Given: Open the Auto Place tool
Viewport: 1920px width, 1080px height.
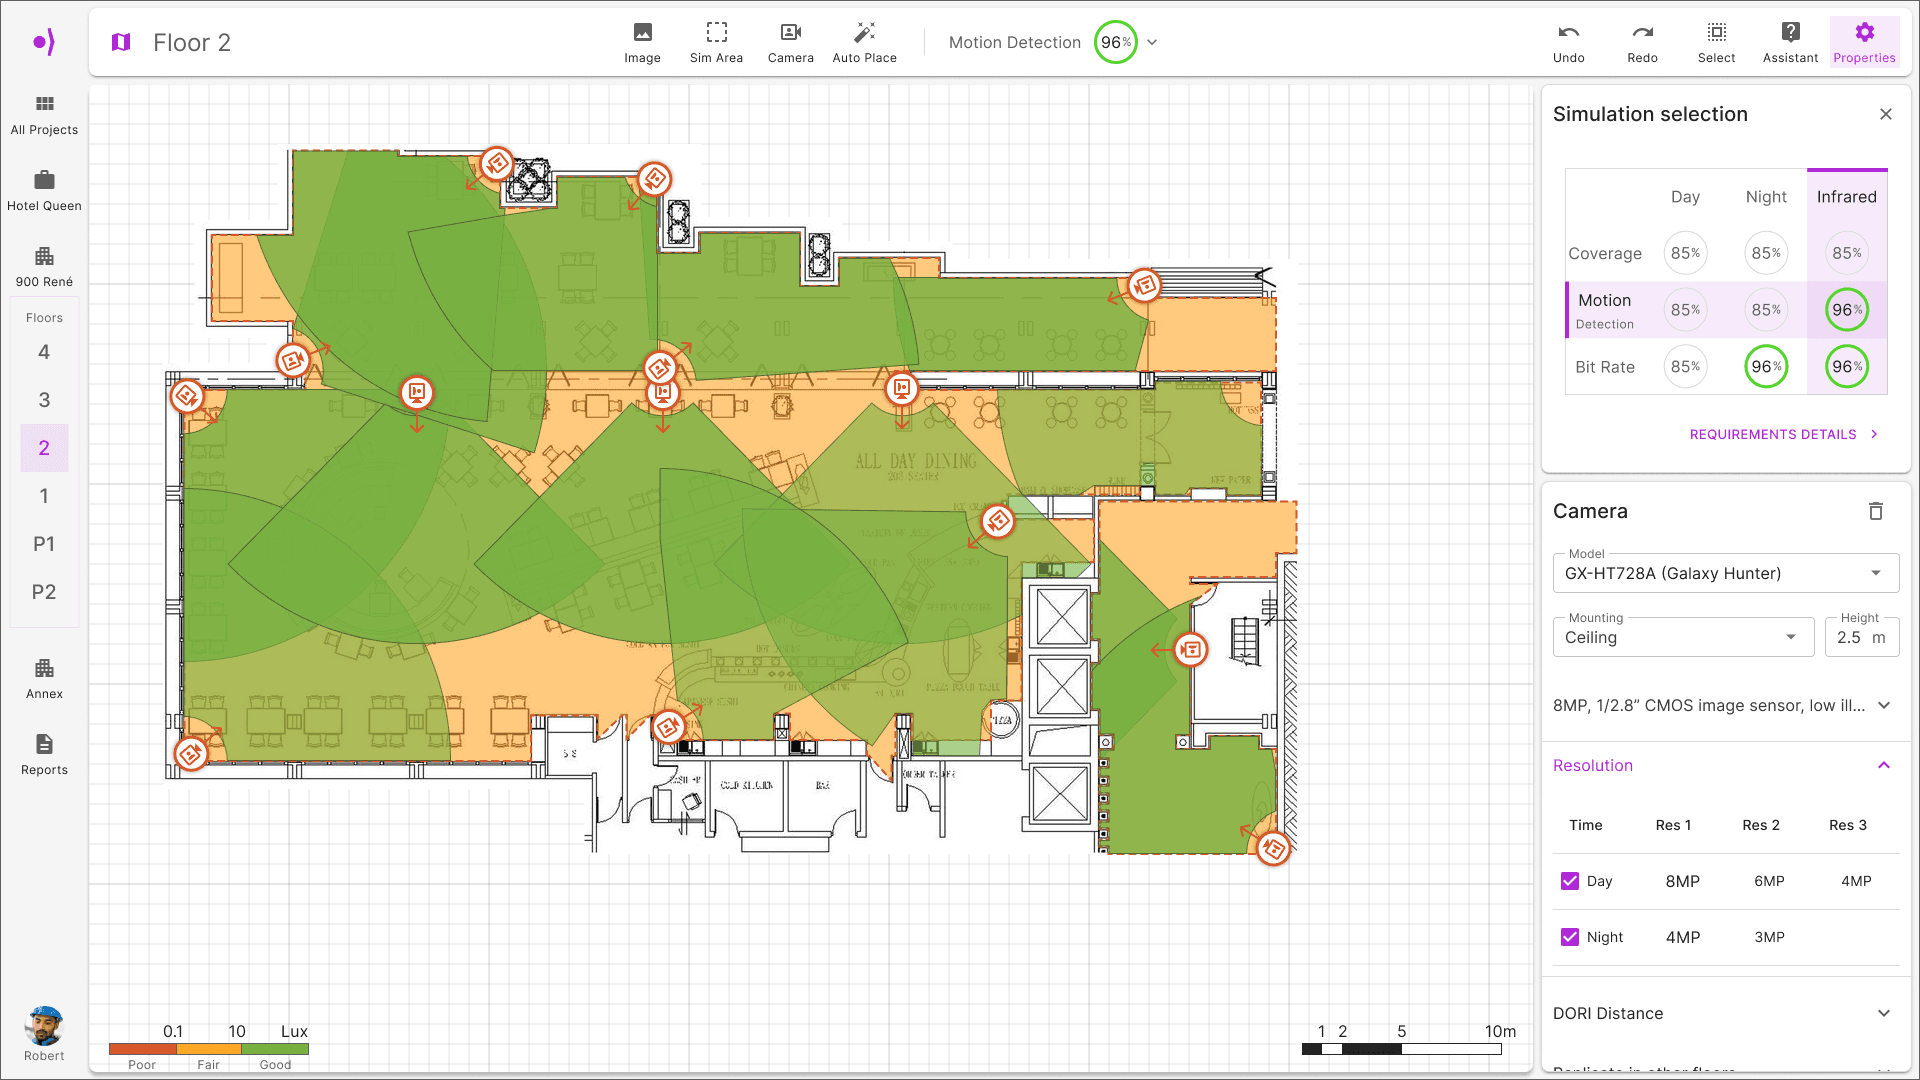Looking at the screenshot, I should coord(864,42).
